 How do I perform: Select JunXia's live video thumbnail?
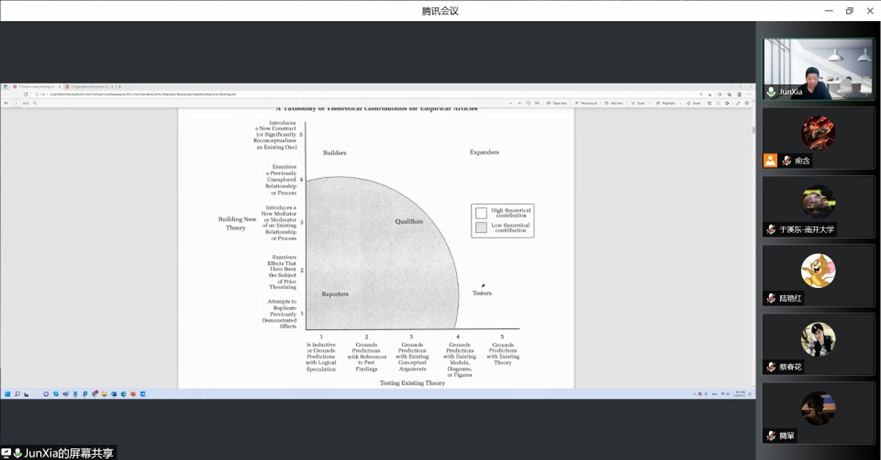(818, 69)
